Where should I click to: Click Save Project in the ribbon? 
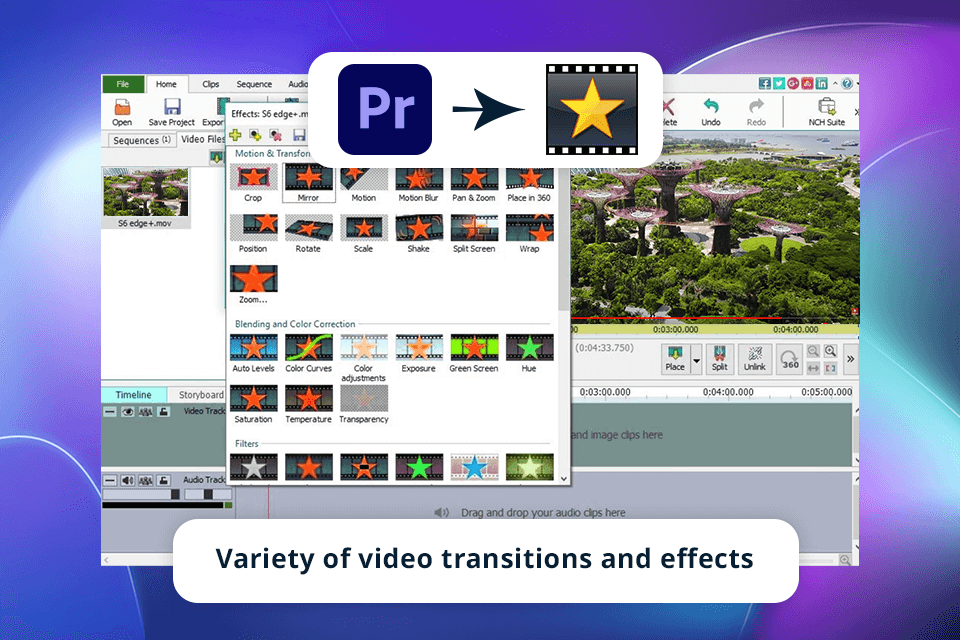pos(171,112)
